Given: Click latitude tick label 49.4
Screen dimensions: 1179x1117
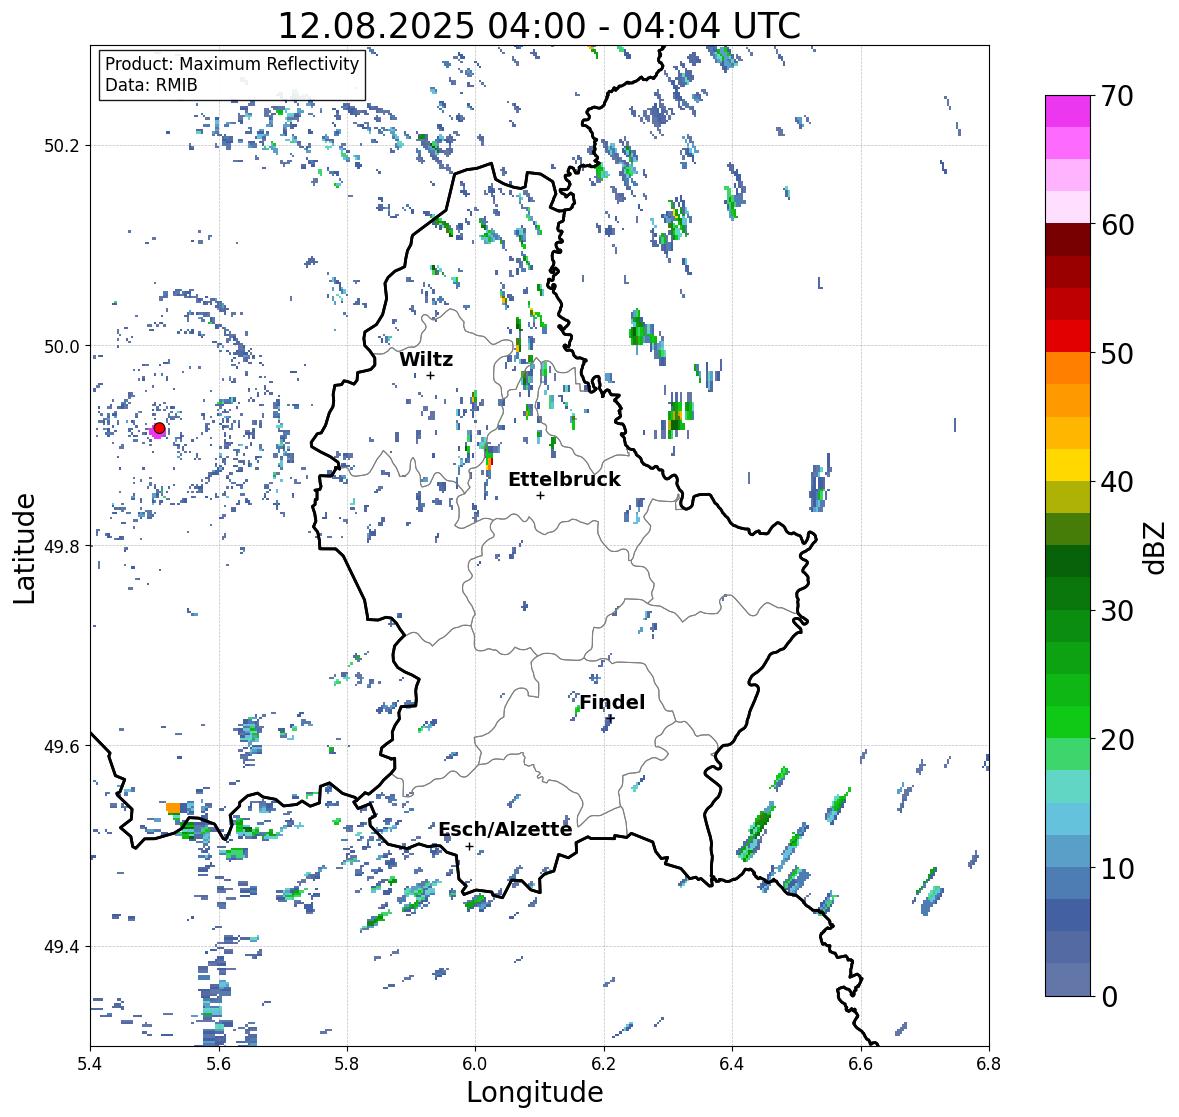Looking at the screenshot, I should coord(62,947).
